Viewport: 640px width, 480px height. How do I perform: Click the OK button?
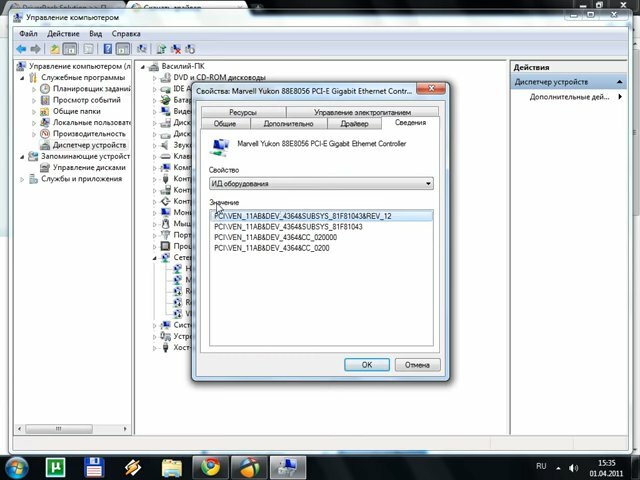367,364
